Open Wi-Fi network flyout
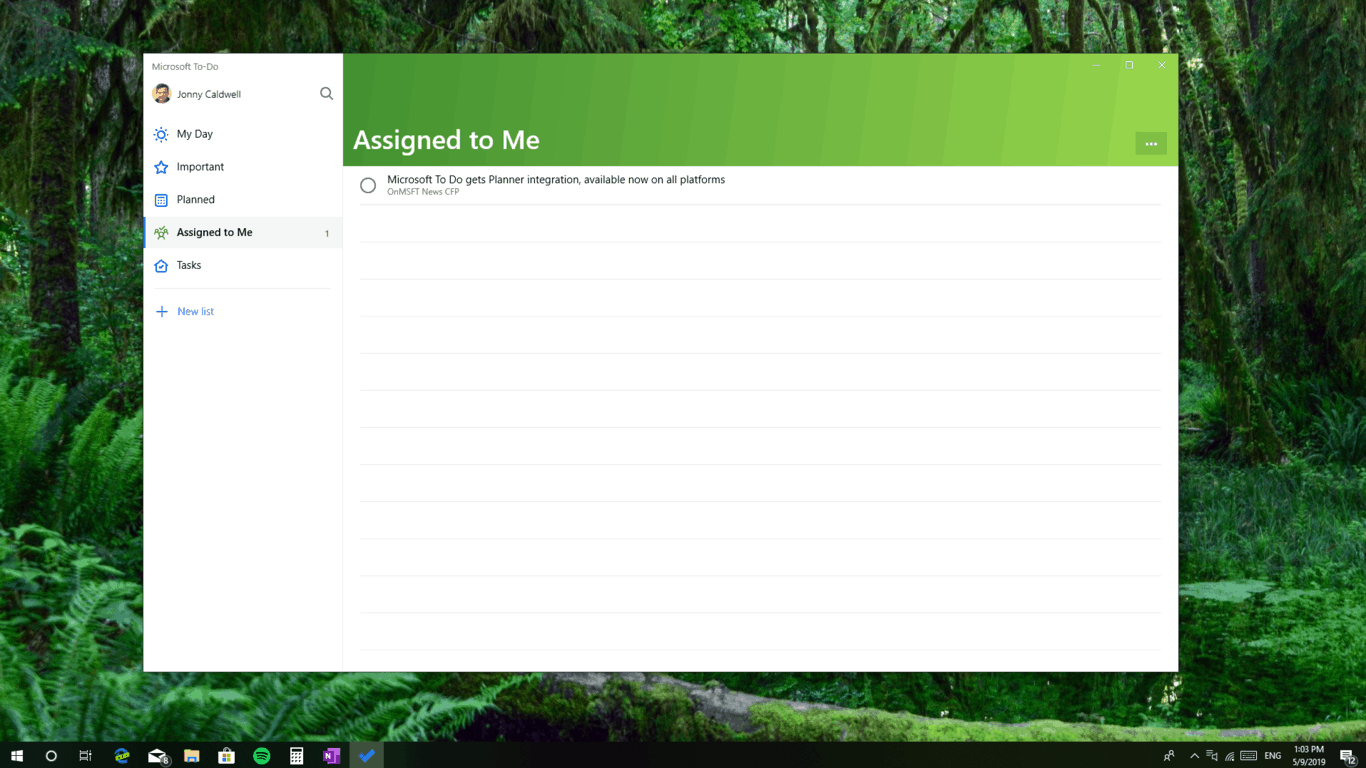The width and height of the screenshot is (1366, 768). 1230,756
